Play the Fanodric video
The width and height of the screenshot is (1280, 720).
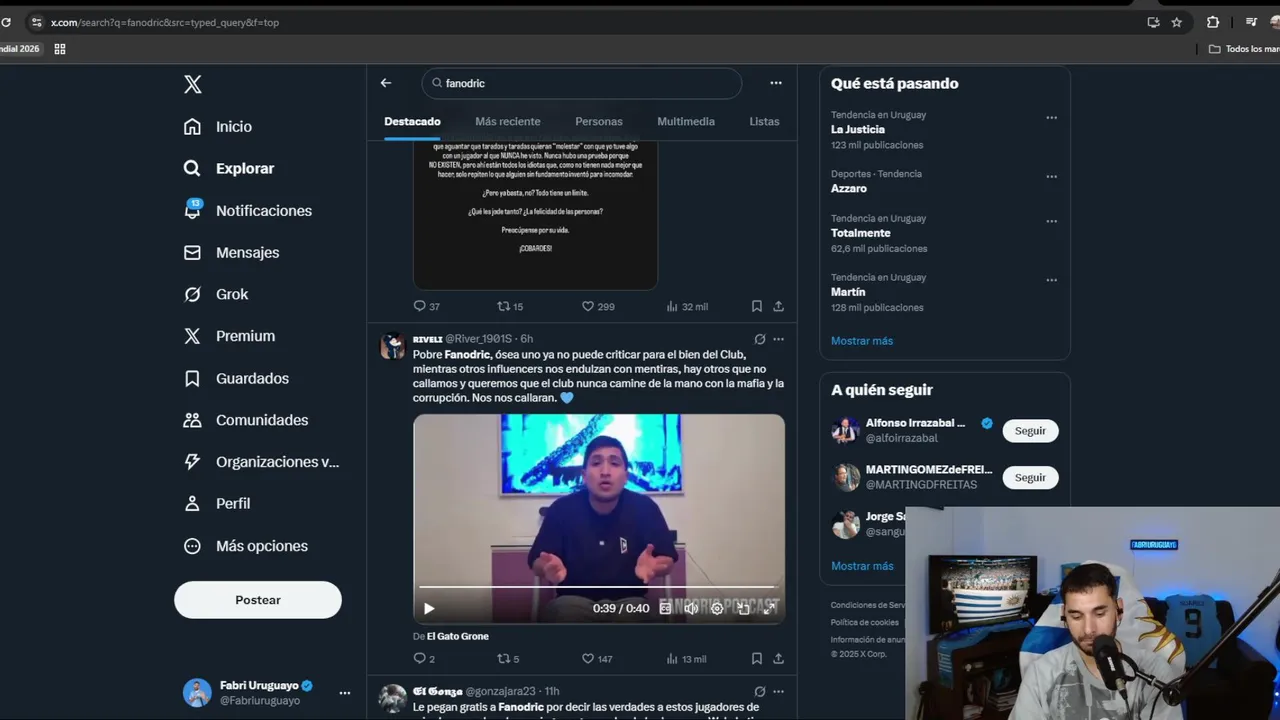[429, 608]
